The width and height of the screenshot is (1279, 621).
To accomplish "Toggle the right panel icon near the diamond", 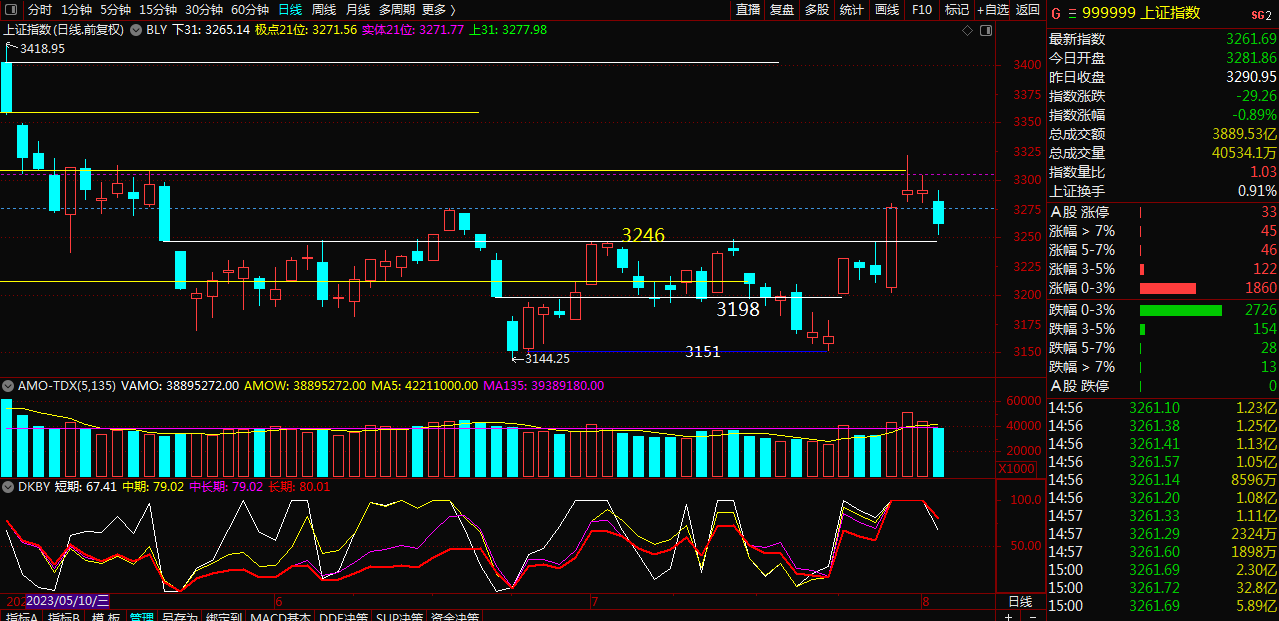I will (984, 31).
